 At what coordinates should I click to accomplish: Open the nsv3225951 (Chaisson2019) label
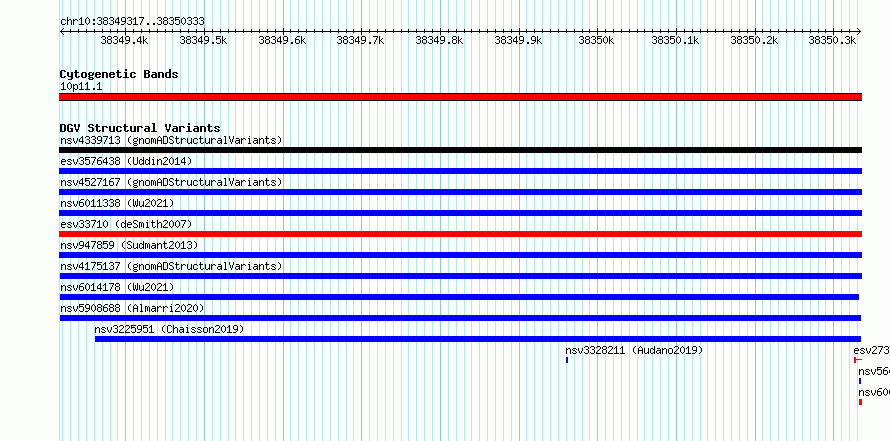coord(169,329)
